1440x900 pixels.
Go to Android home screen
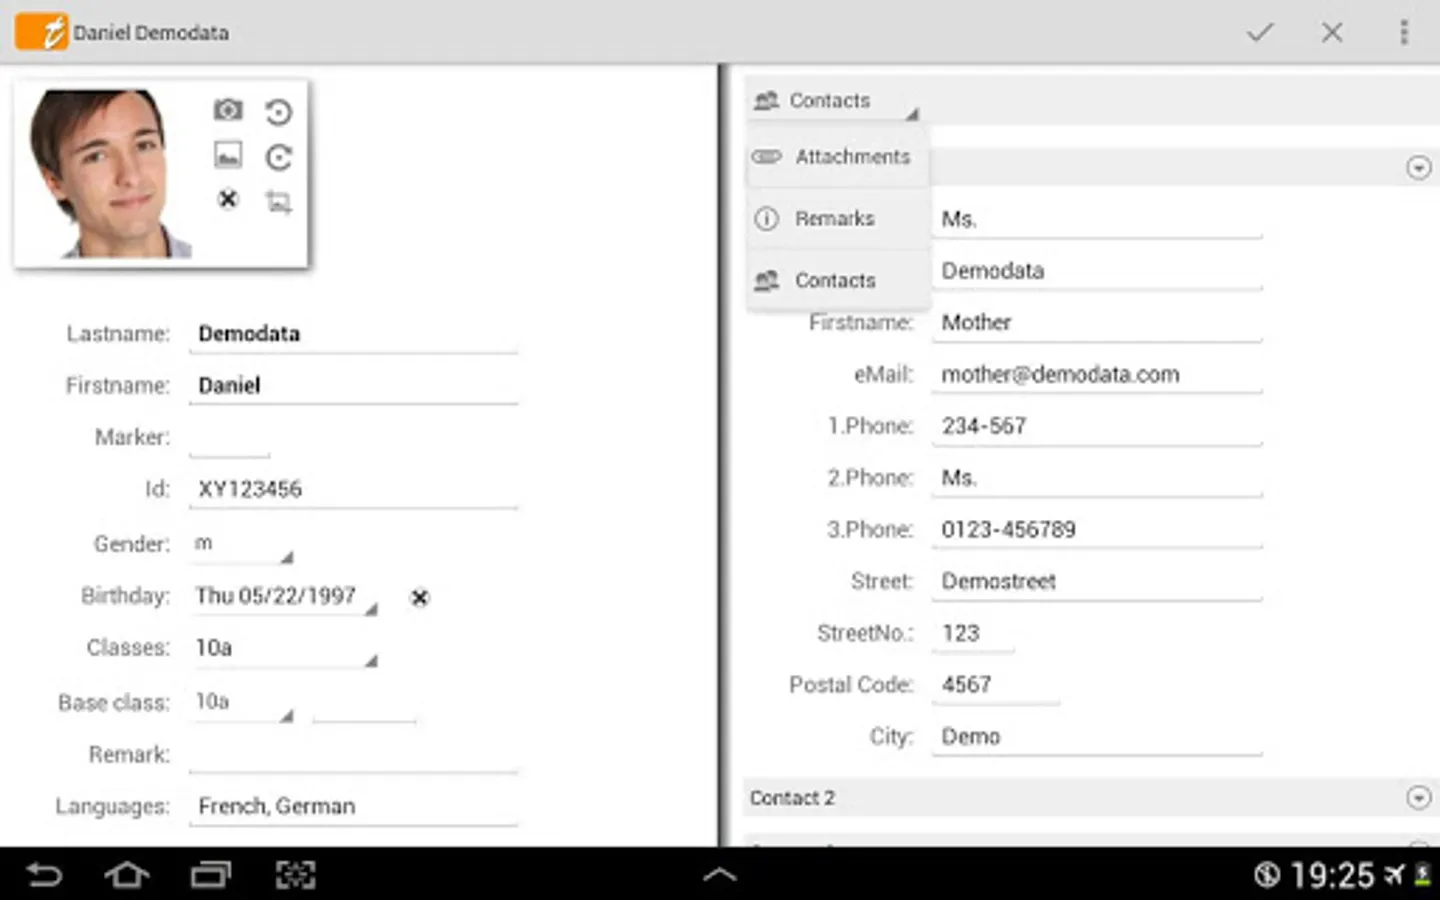tap(127, 875)
